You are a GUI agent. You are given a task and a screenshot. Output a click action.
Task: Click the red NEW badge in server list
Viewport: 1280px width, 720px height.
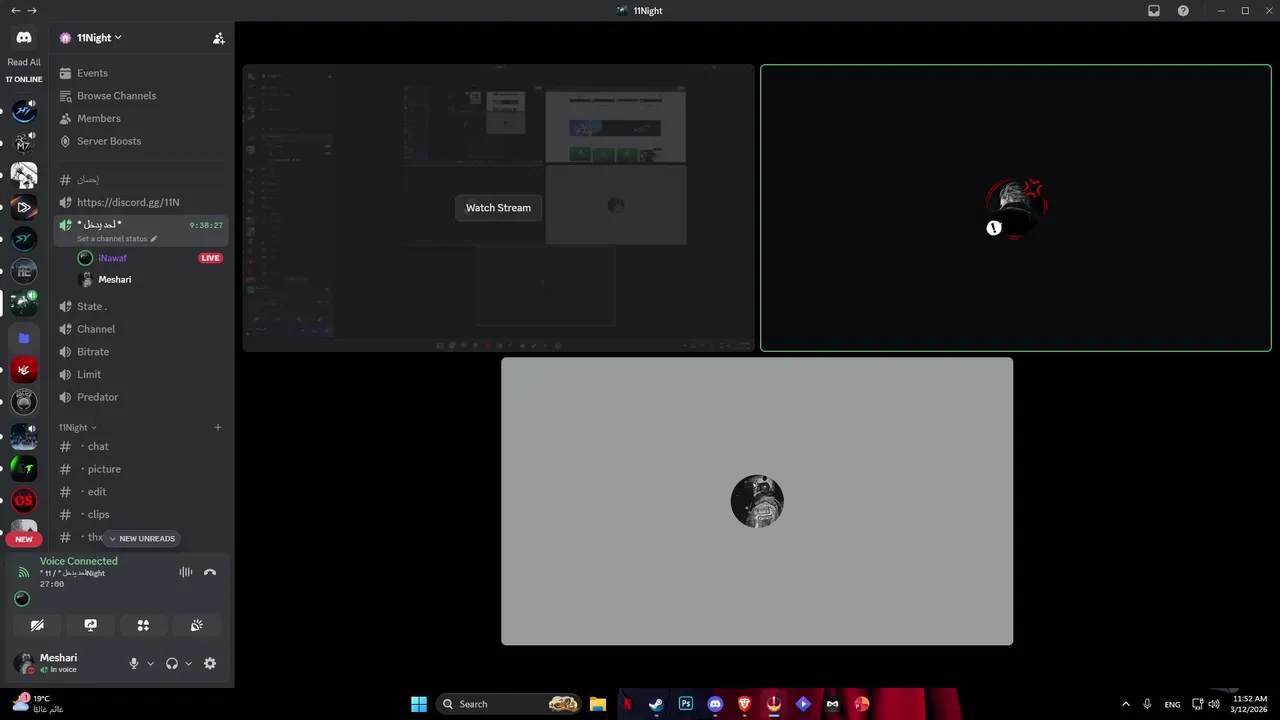24,539
